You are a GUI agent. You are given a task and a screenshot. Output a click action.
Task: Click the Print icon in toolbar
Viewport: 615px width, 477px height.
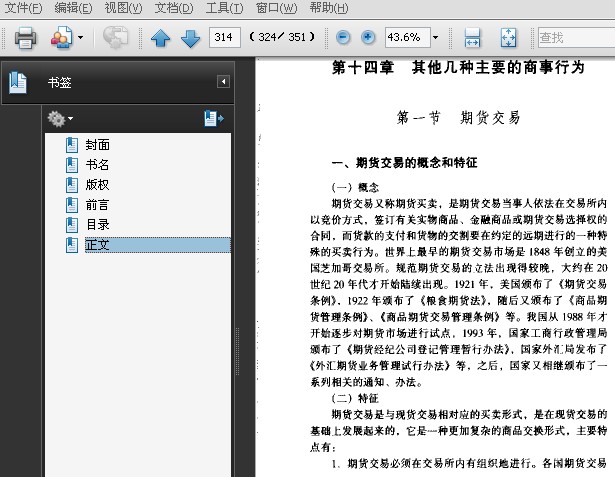pyautogui.click(x=25, y=38)
